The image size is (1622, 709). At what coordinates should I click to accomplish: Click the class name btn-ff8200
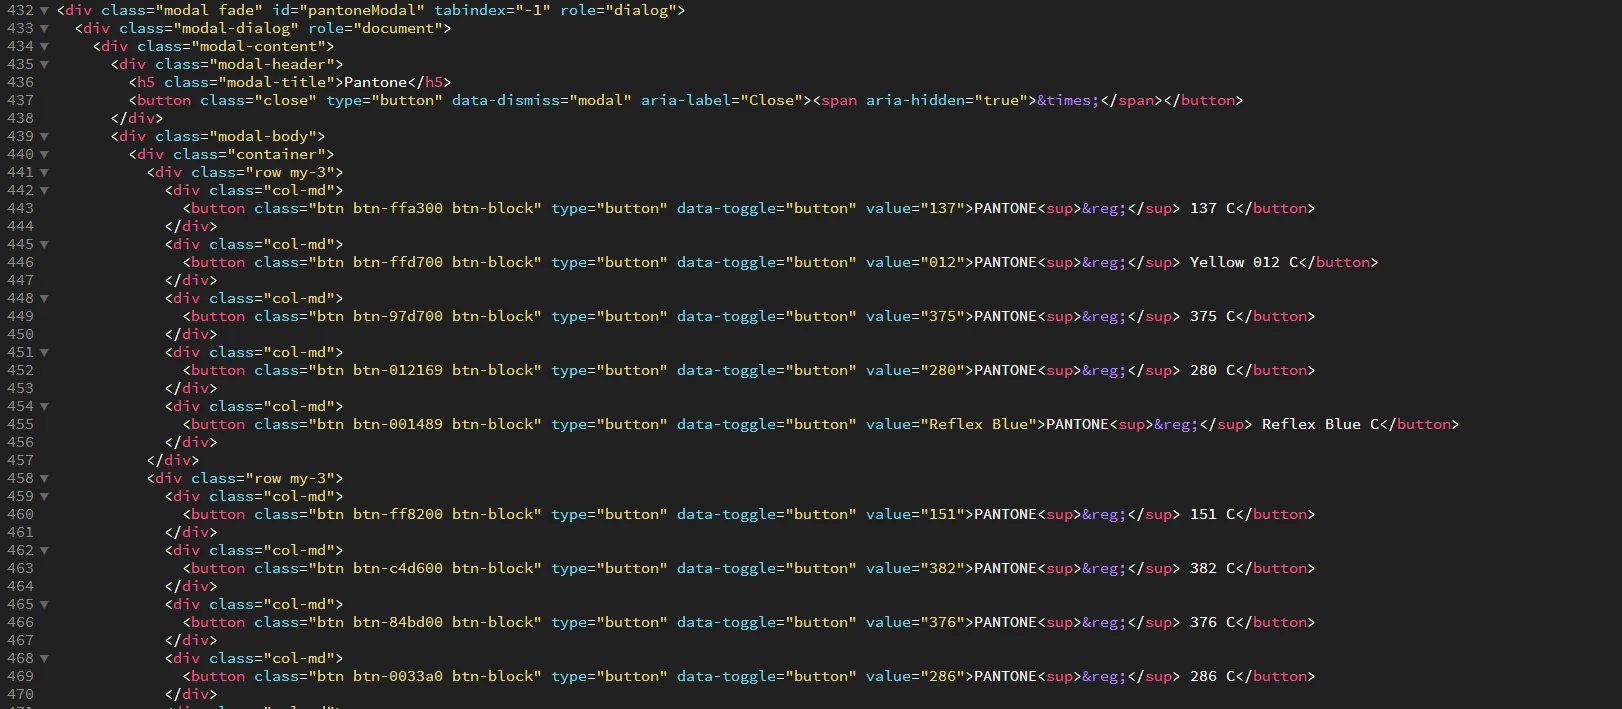pos(398,514)
